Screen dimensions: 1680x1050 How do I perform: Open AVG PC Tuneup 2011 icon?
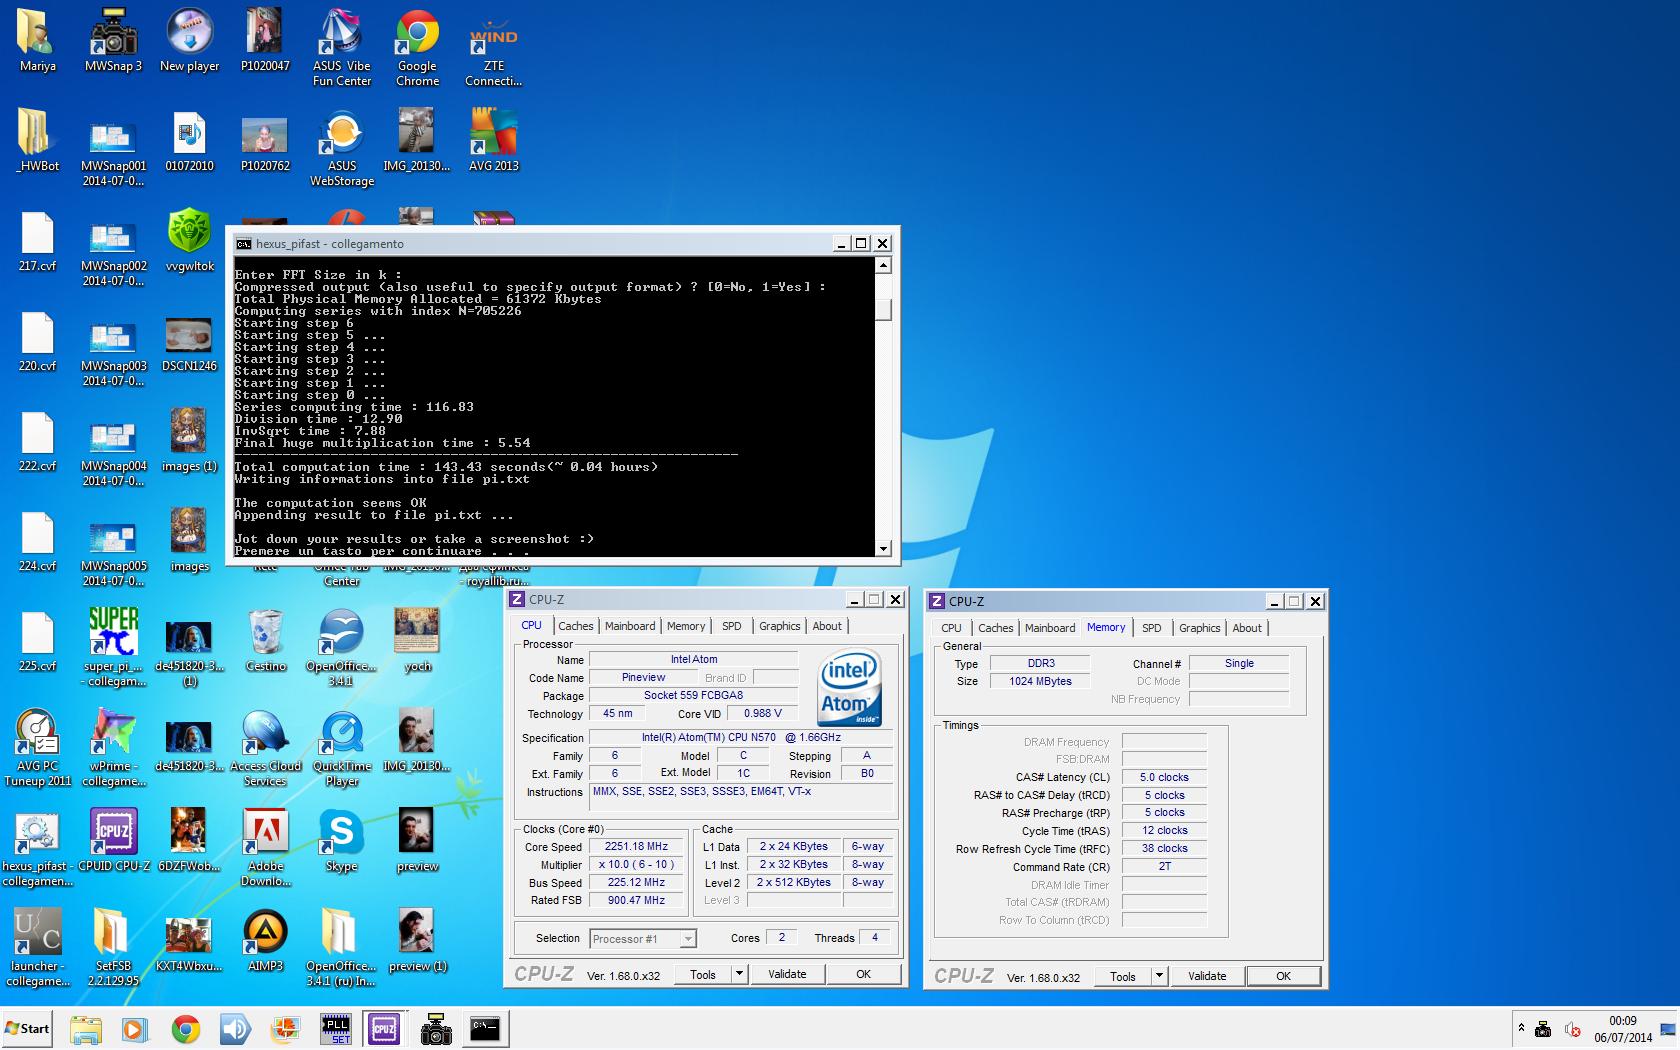(37, 747)
